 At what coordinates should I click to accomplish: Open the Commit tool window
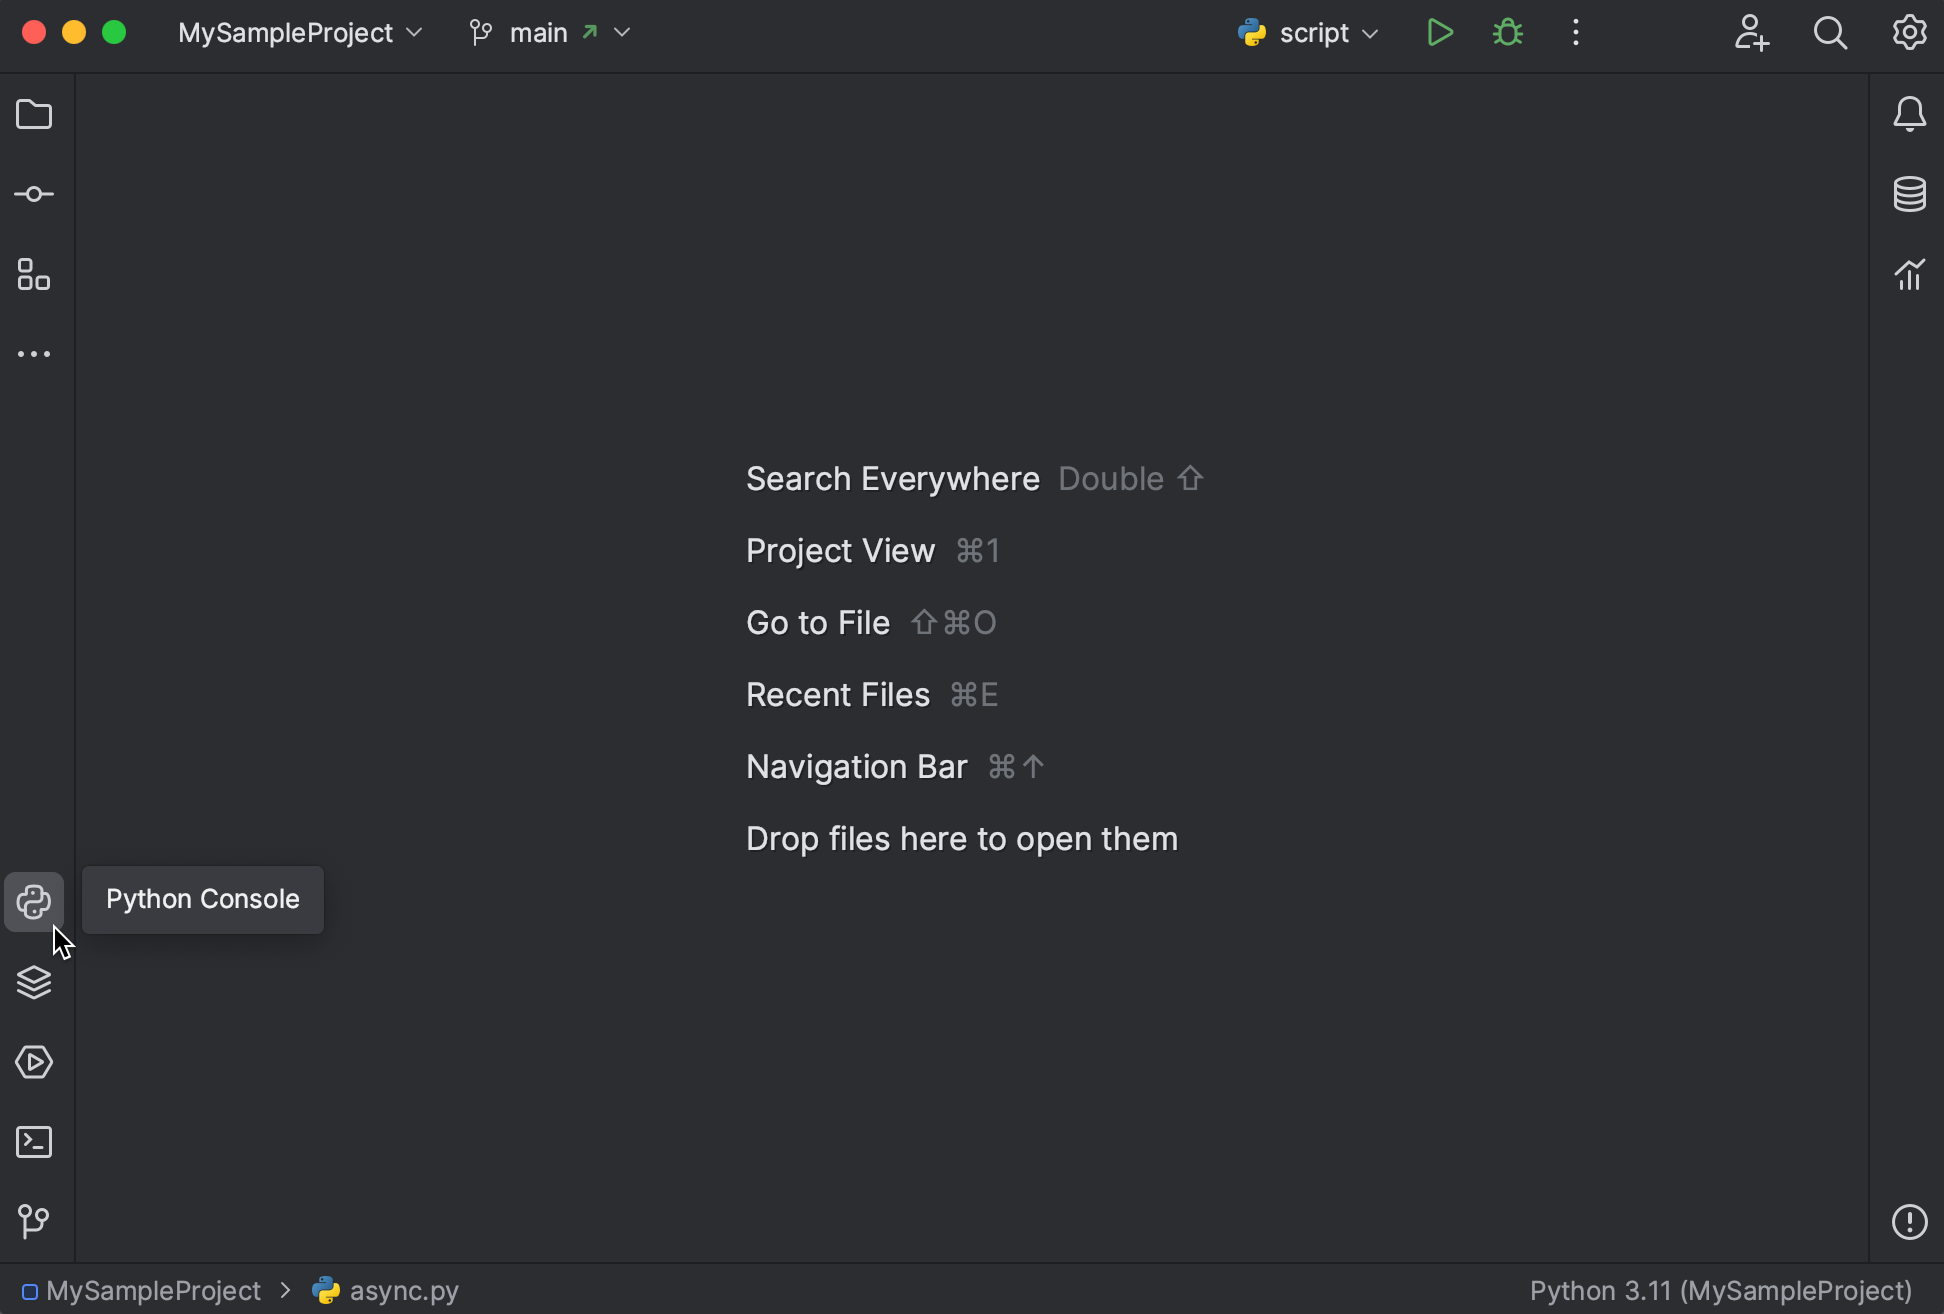[34, 193]
